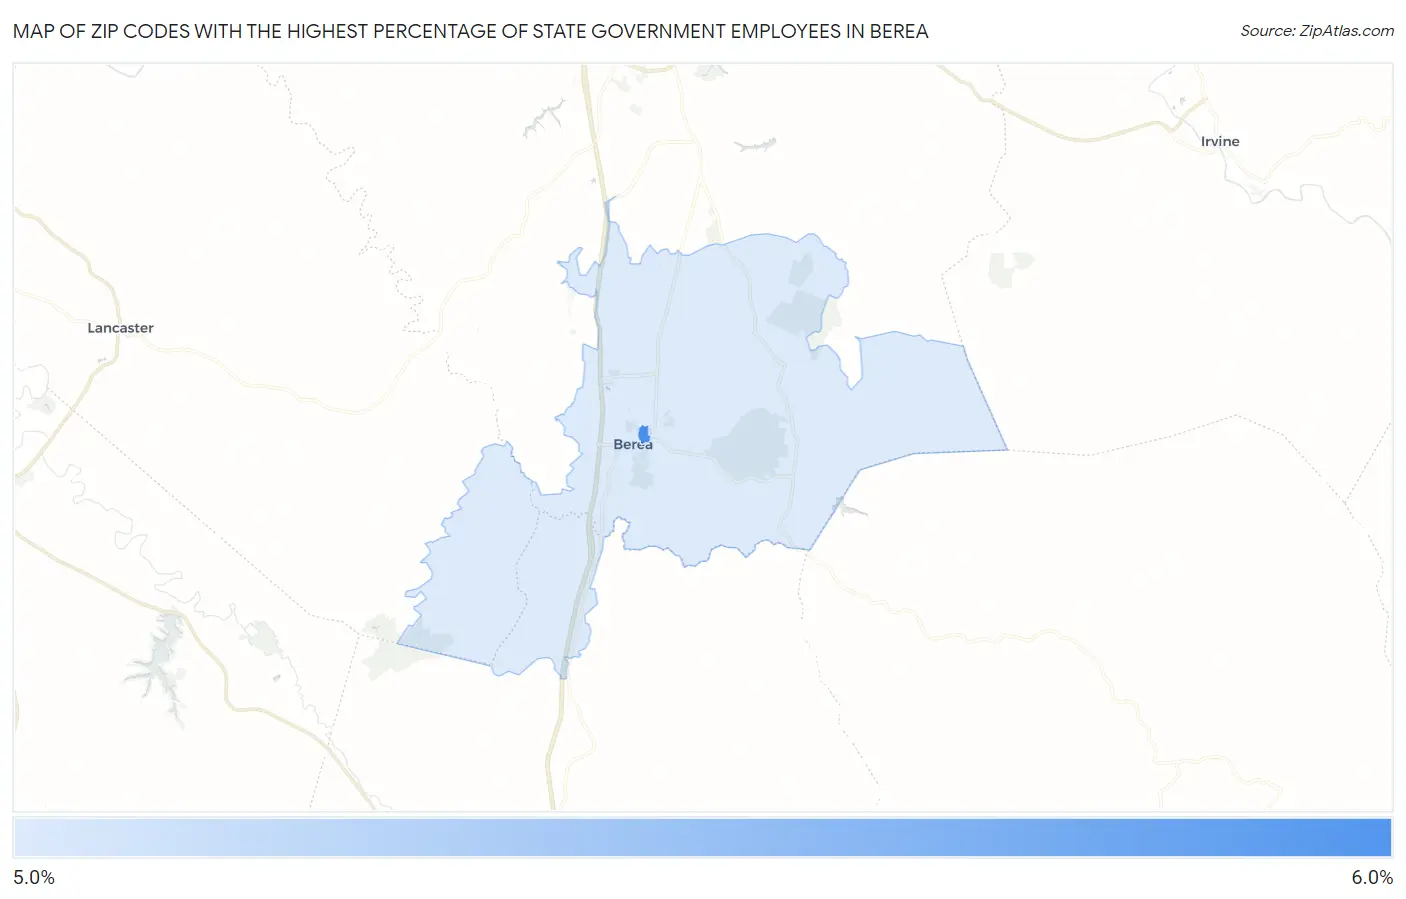Click the 6.0% legend maximum value
The width and height of the screenshot is (1406, 899).
(x=1372, y=877)
